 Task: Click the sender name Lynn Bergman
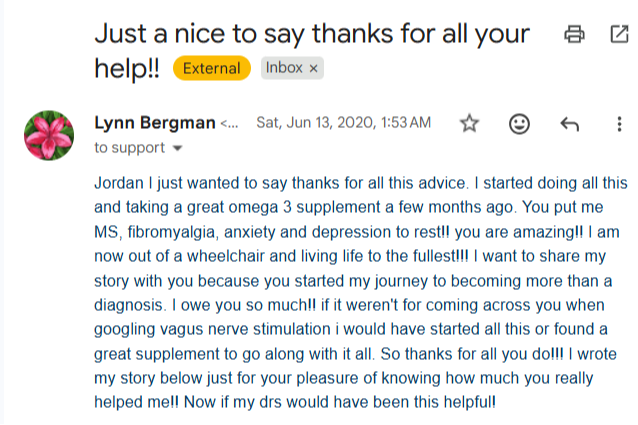pos(154,123)
